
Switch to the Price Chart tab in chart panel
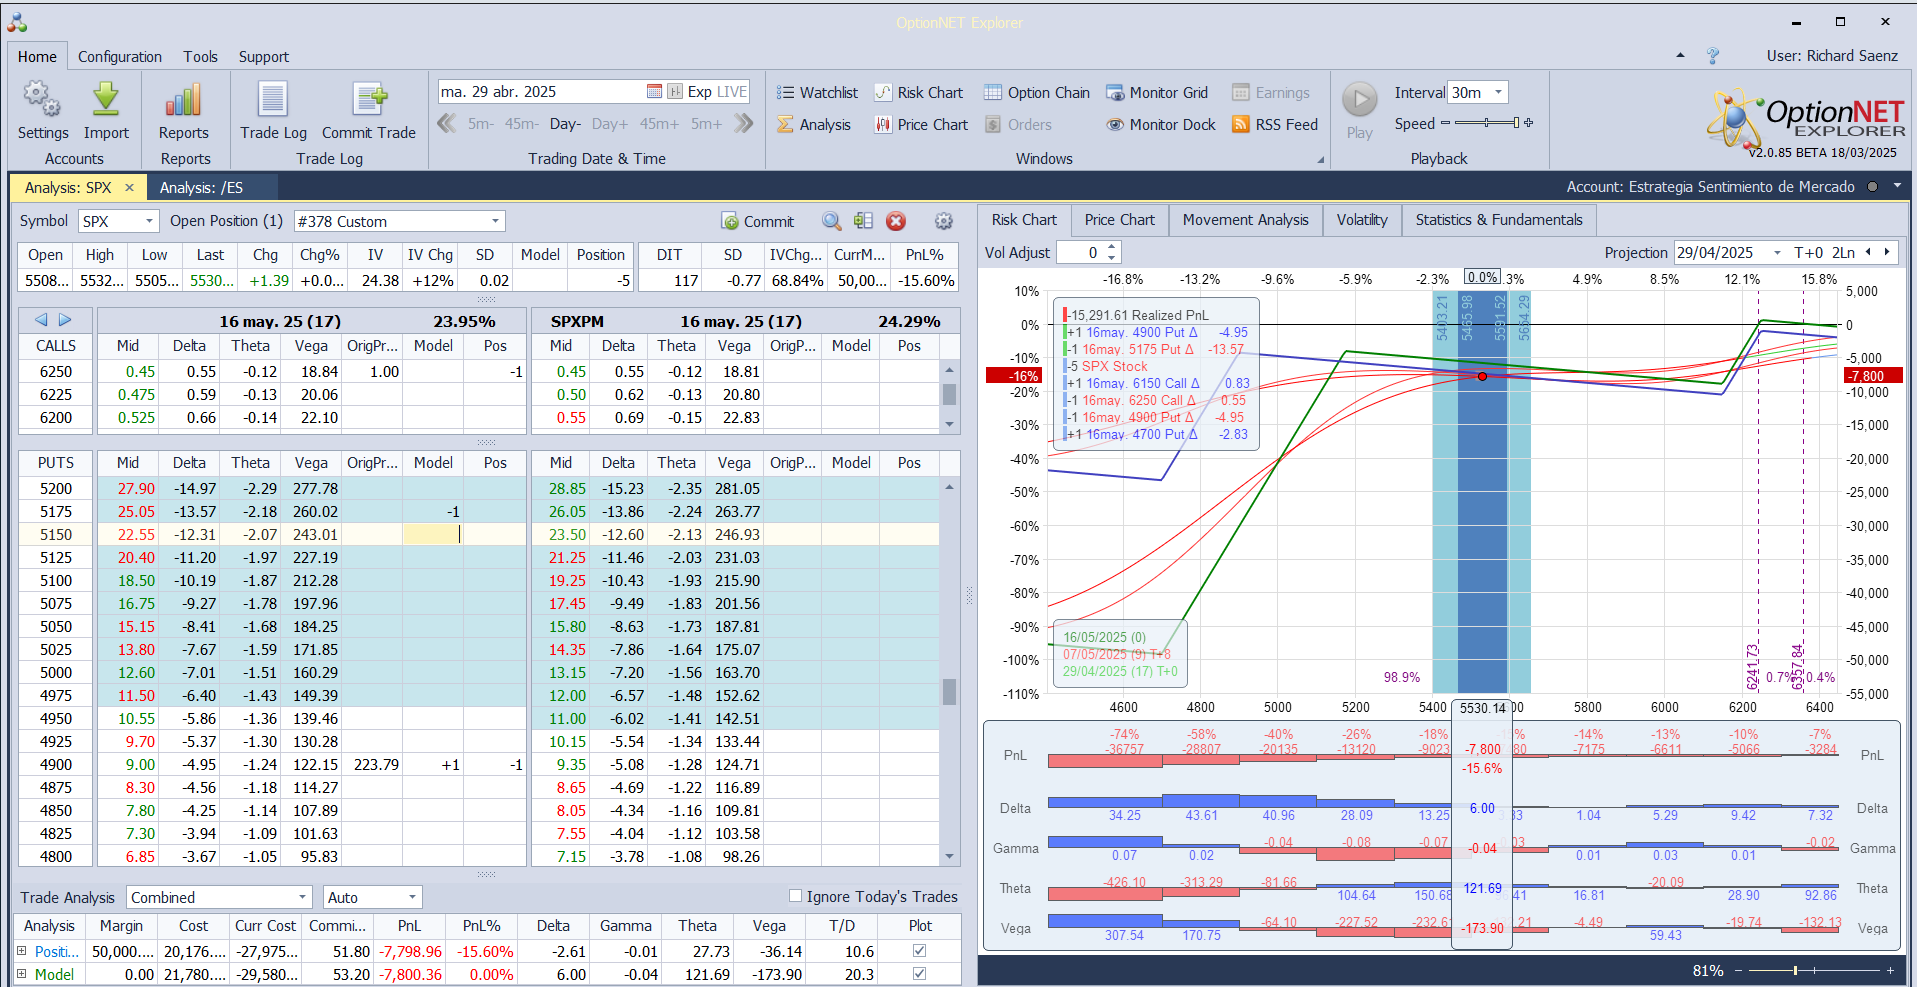click(1119, 220)
